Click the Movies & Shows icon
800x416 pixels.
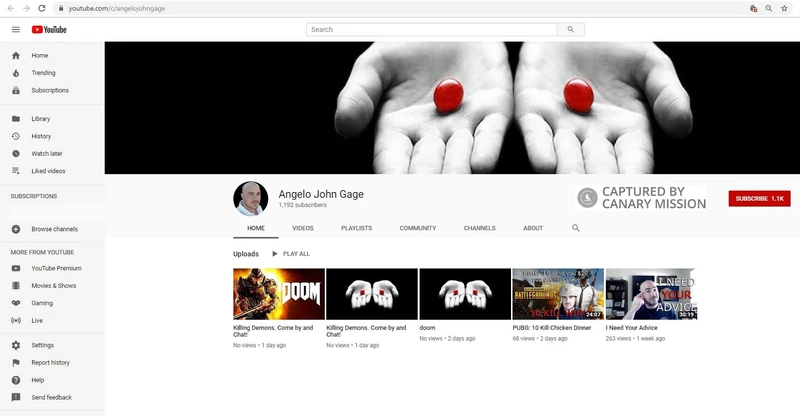point(16,286)
